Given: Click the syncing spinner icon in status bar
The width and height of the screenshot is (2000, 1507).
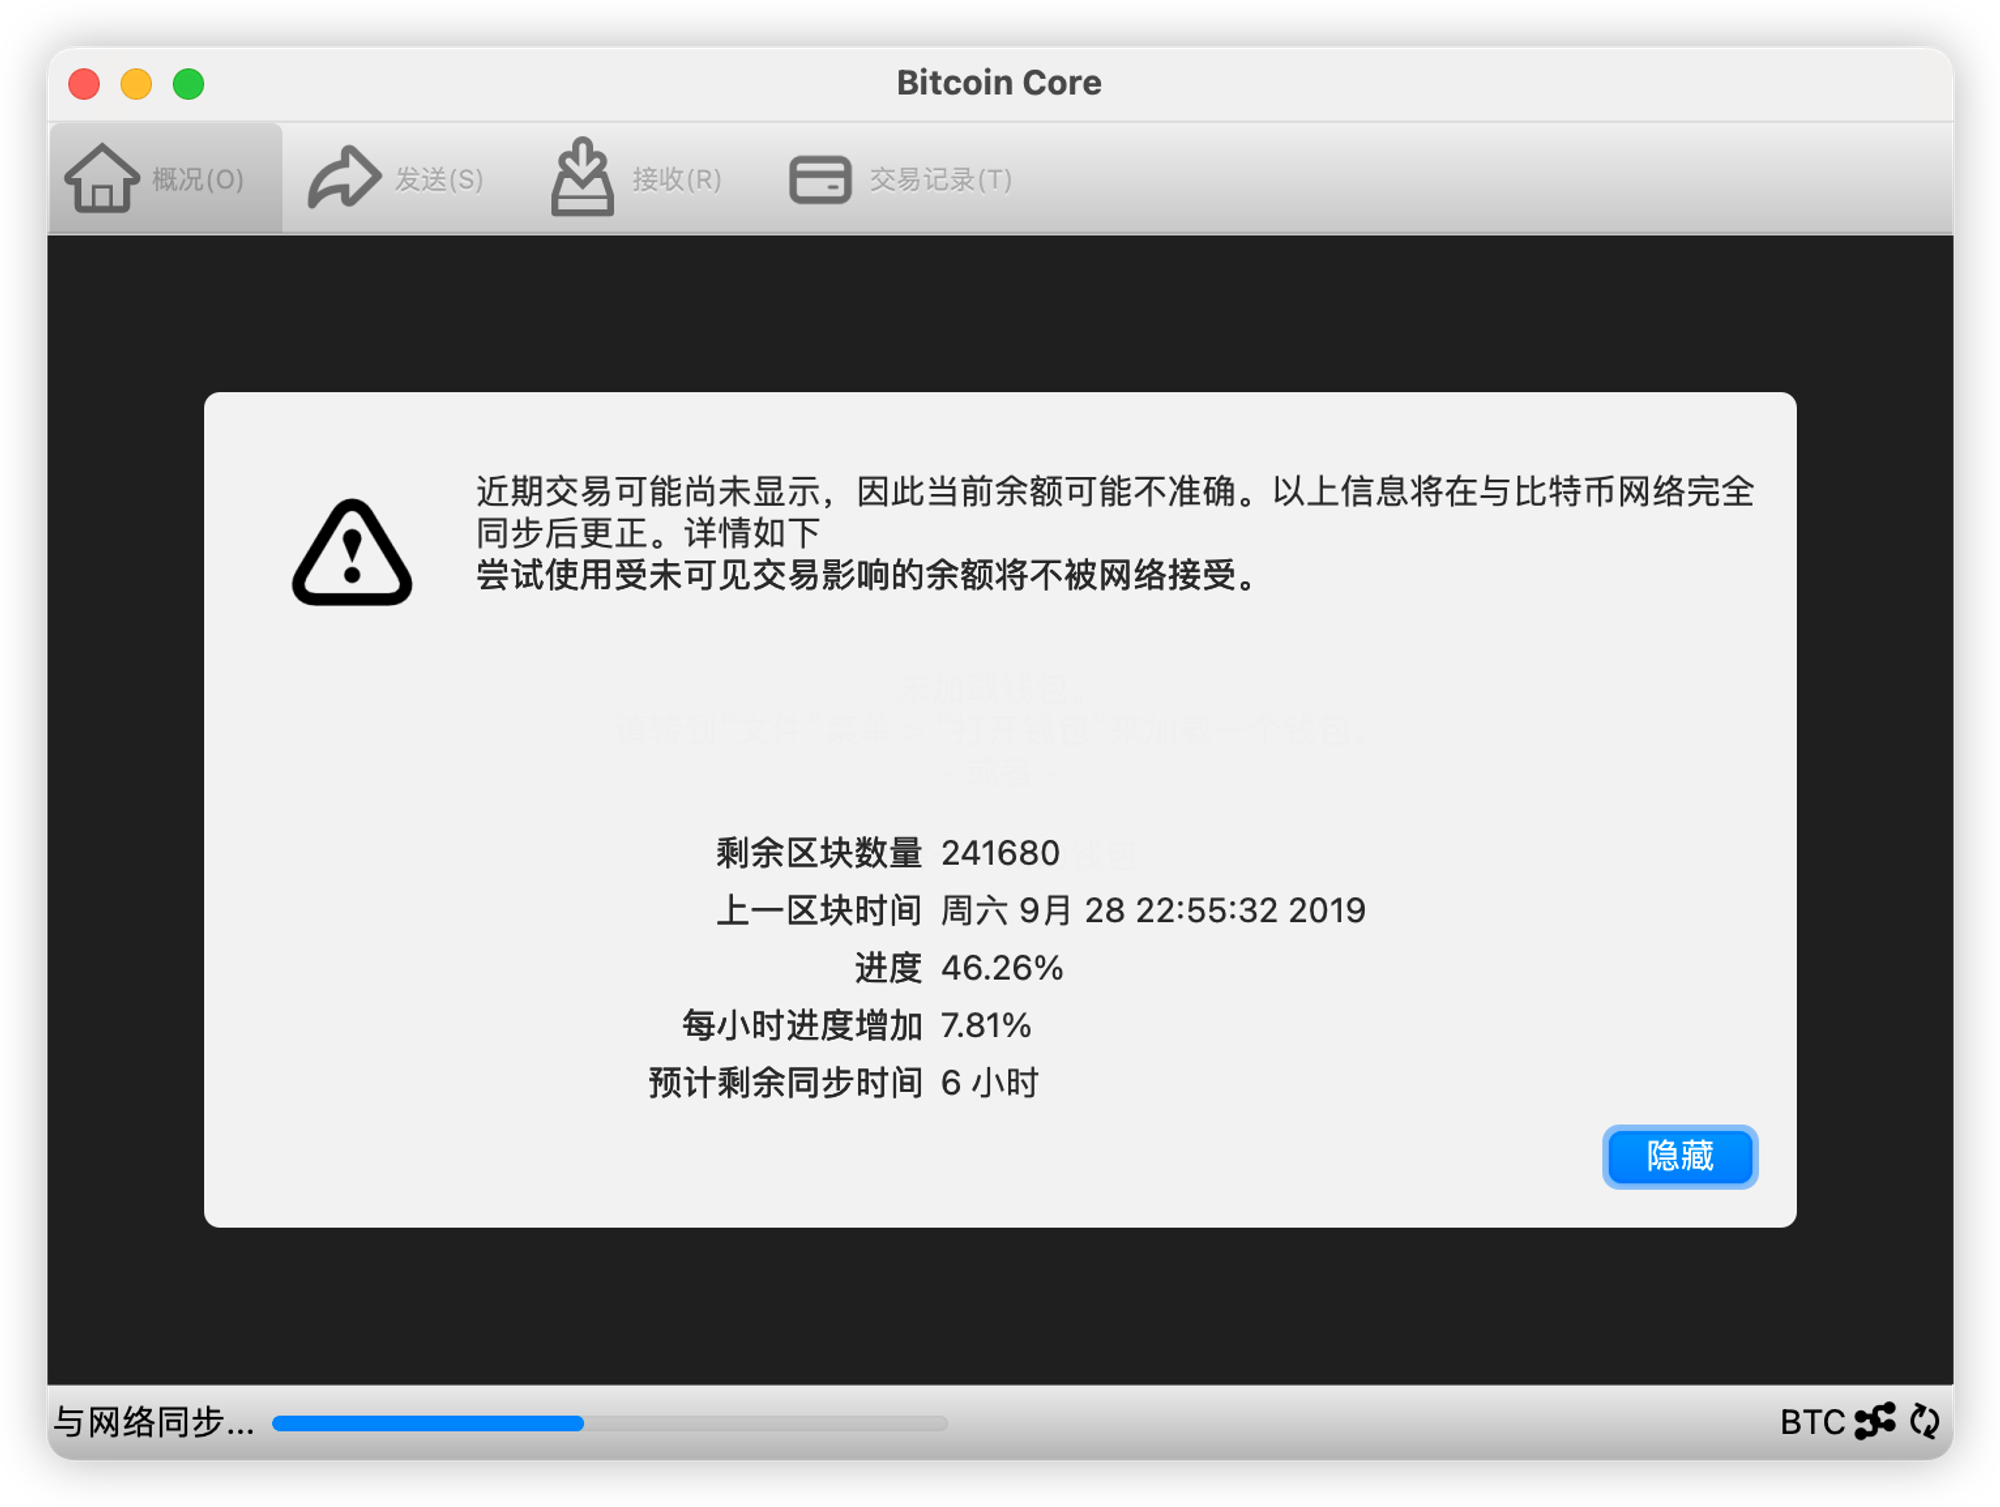Looking at the screenshot, I should pos(1925,1421).
